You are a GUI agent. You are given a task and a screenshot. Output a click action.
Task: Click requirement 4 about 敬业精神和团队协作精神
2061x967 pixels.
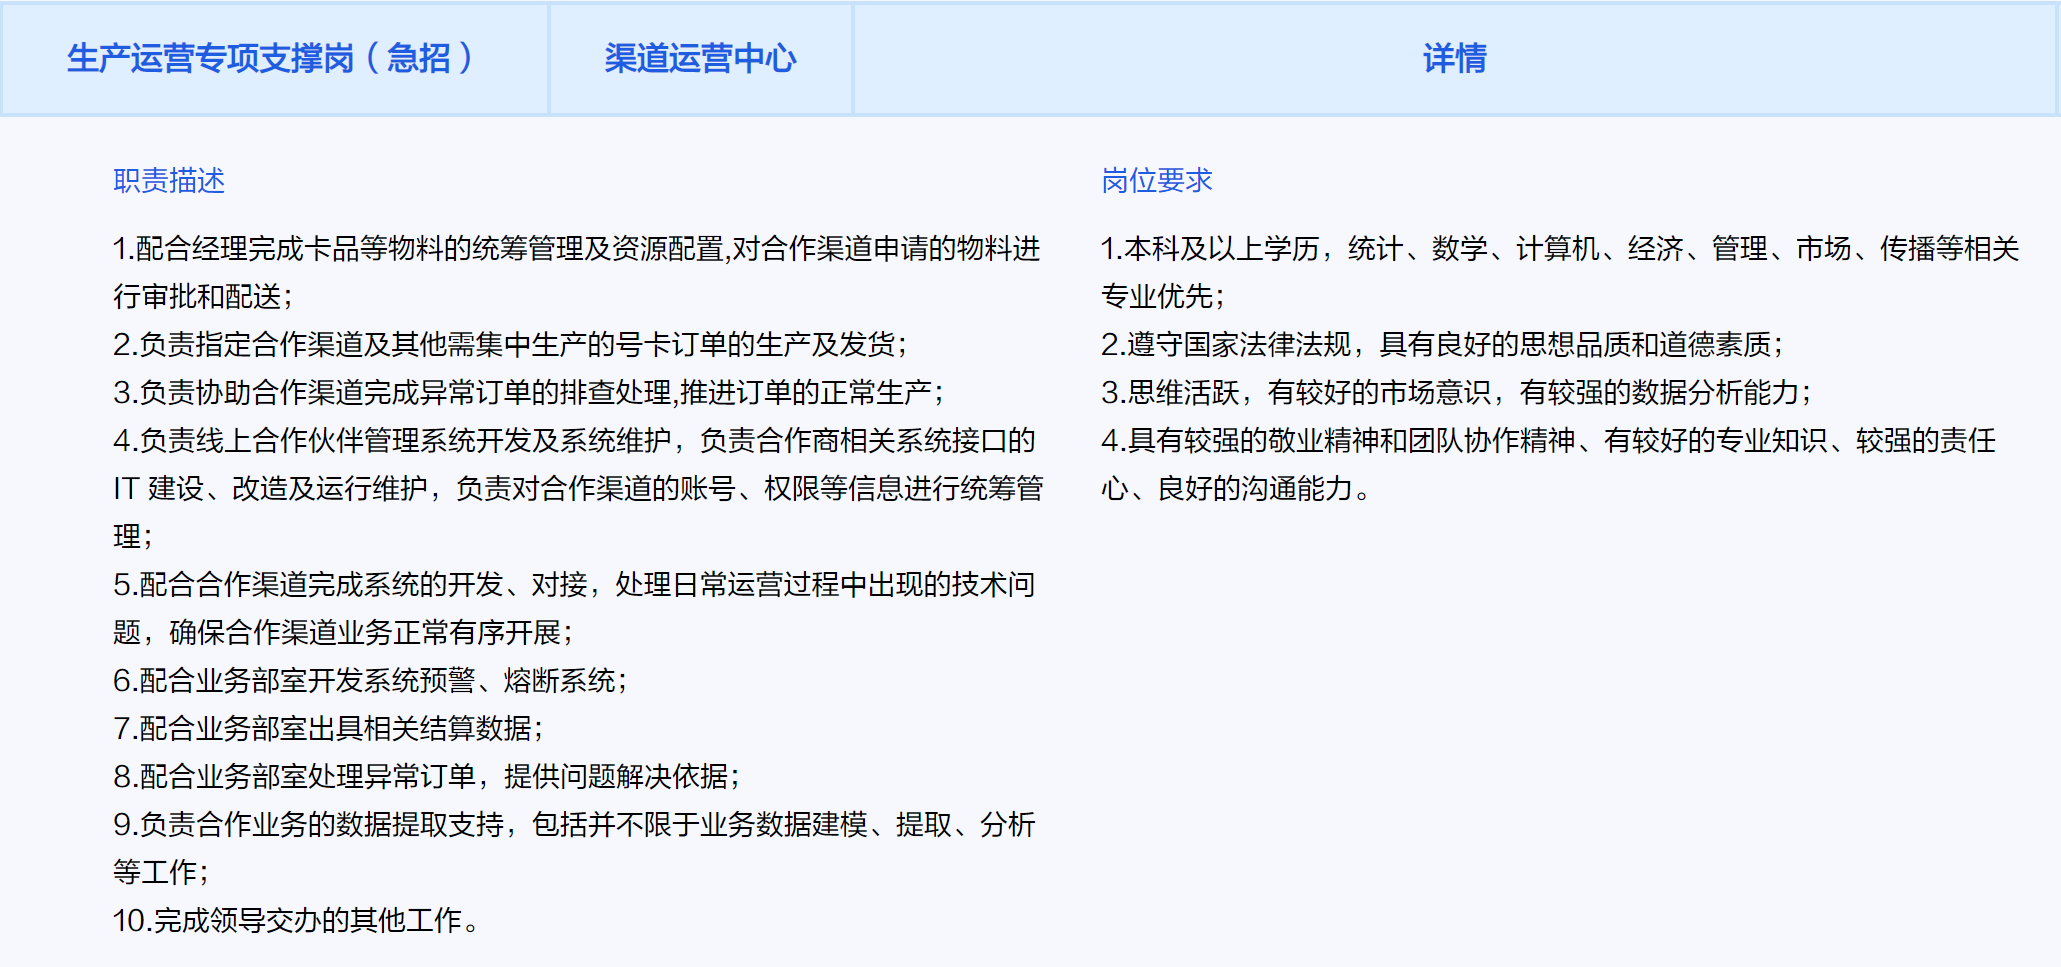[x=1549, y=441]
